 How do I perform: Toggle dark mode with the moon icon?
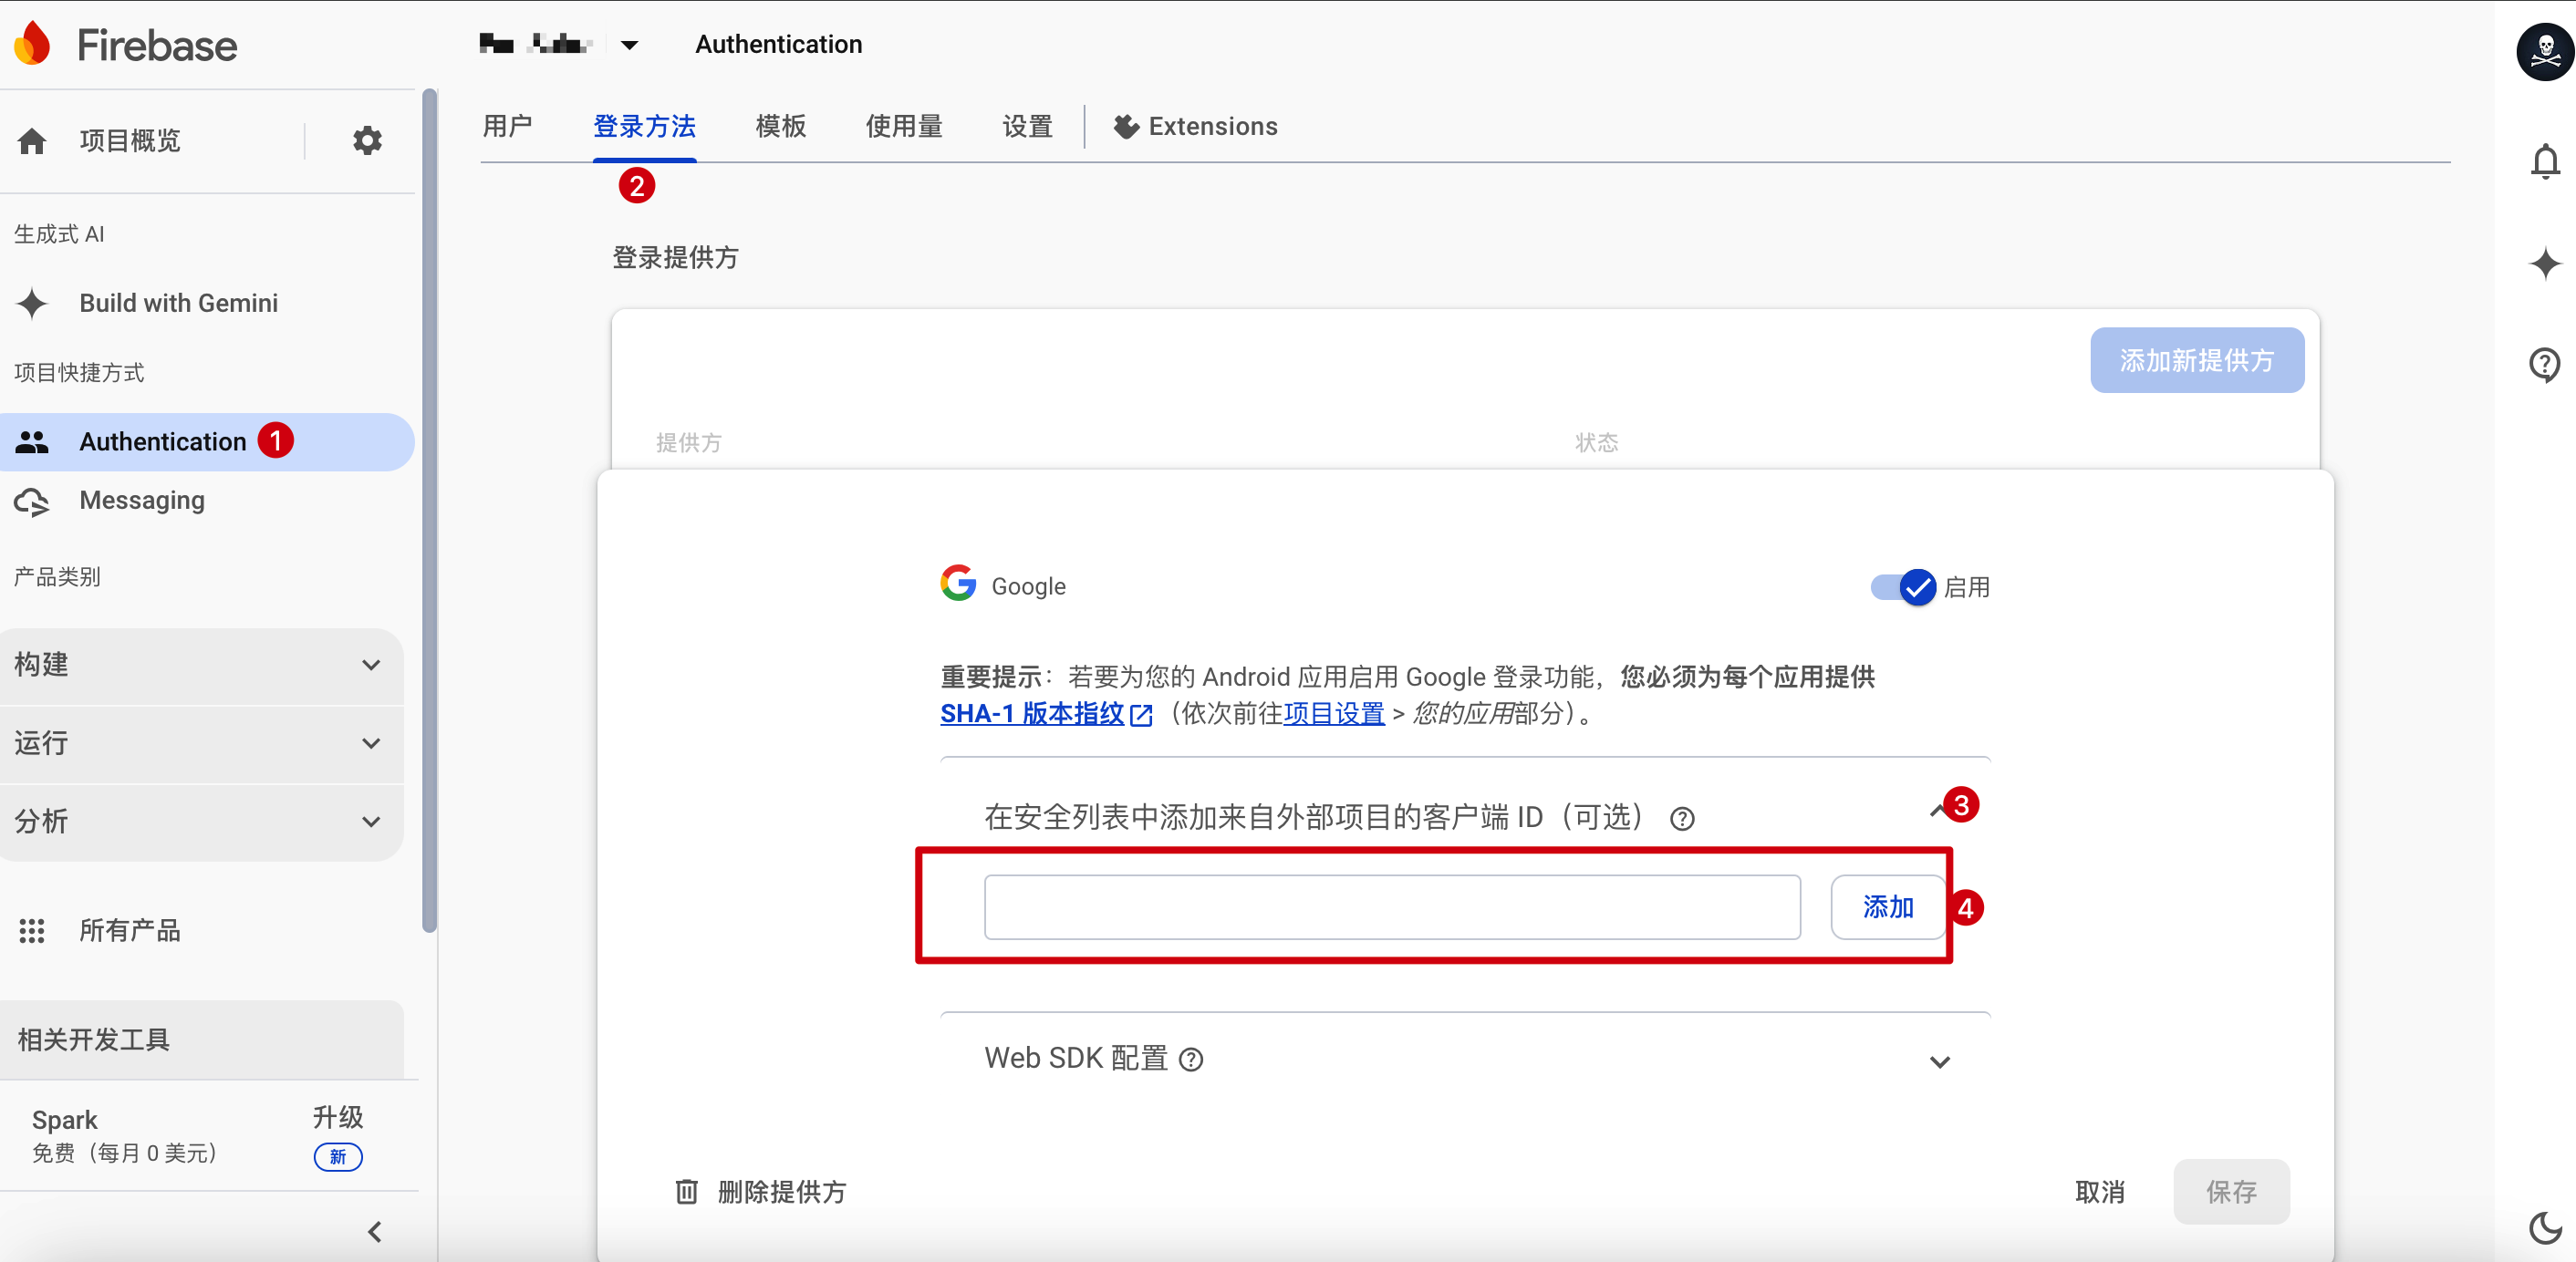point(2545,1227)
